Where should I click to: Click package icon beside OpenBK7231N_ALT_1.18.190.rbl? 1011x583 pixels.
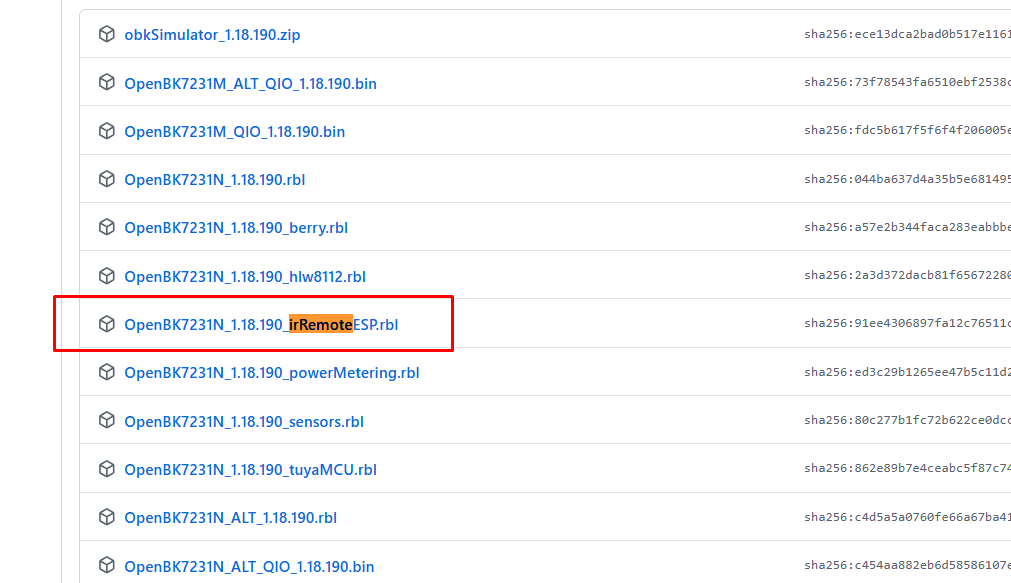pyautogui.click(x=106, y=517)
